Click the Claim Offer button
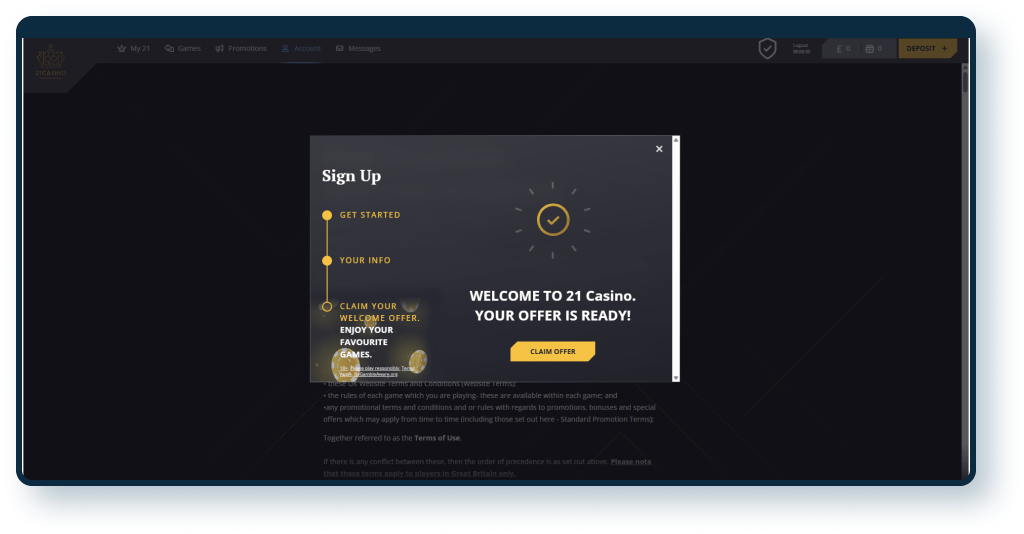1024x534 pixels. [x=552, y=351]
